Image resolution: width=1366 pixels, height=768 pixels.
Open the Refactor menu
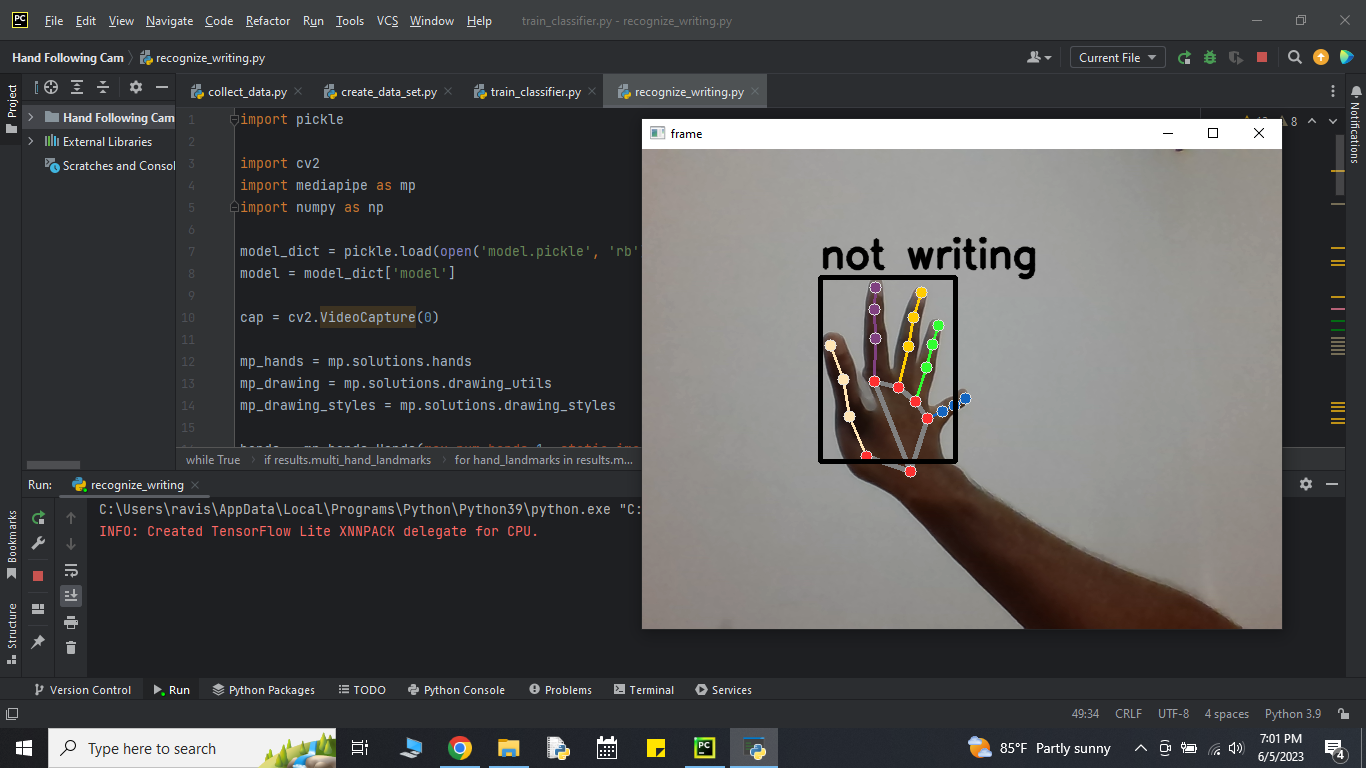click(x=268, y=21)
